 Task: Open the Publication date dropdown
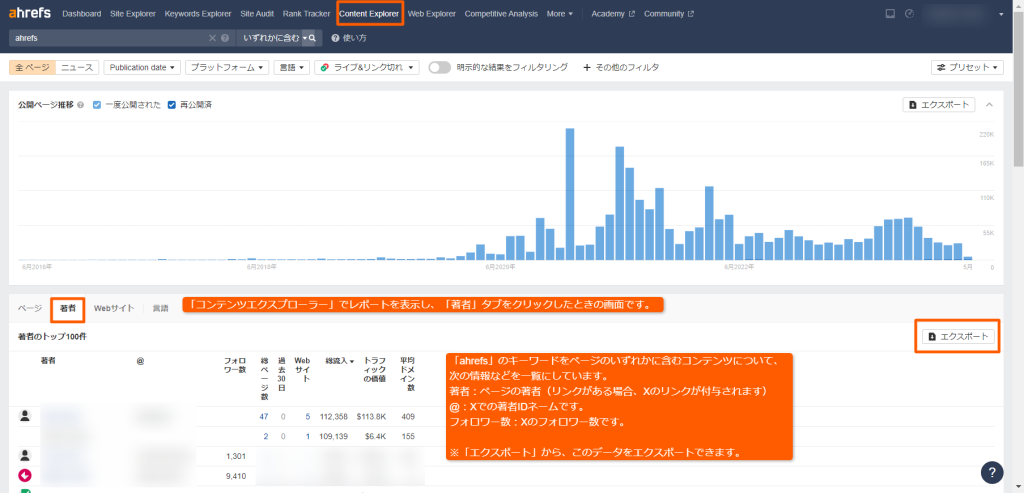(x=142, y=67)
